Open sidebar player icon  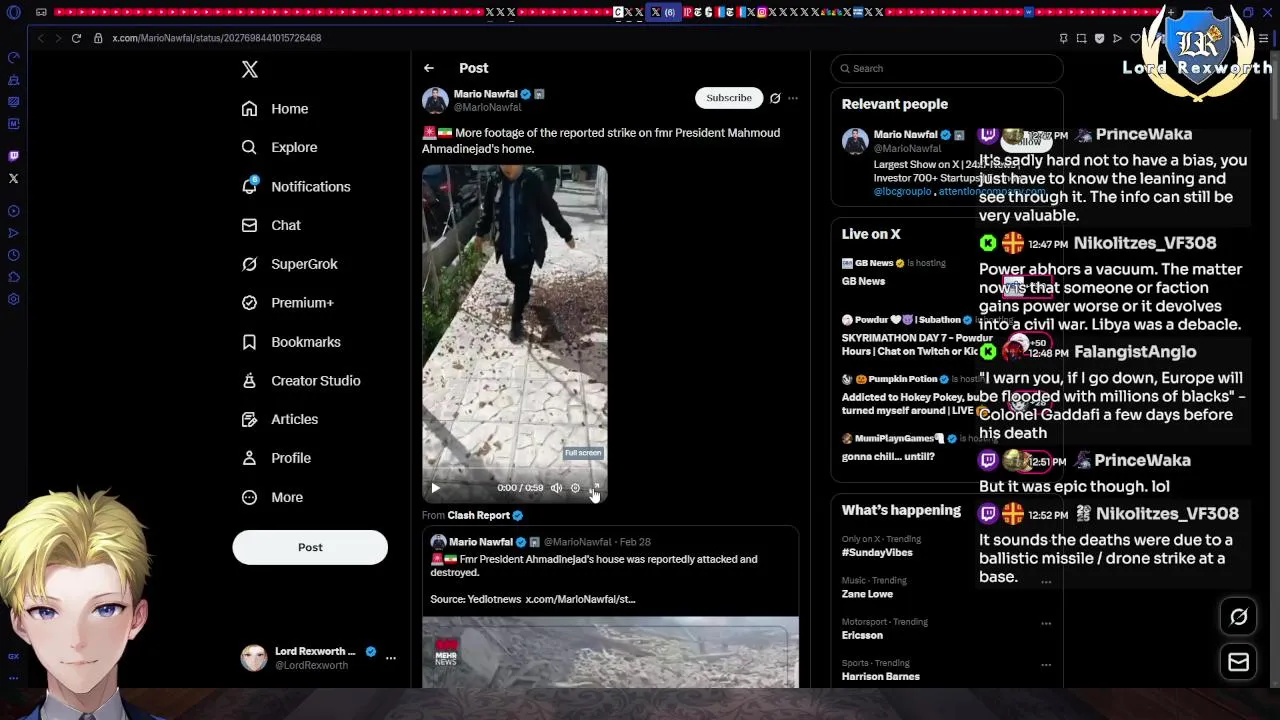click(x=13, y=211)
